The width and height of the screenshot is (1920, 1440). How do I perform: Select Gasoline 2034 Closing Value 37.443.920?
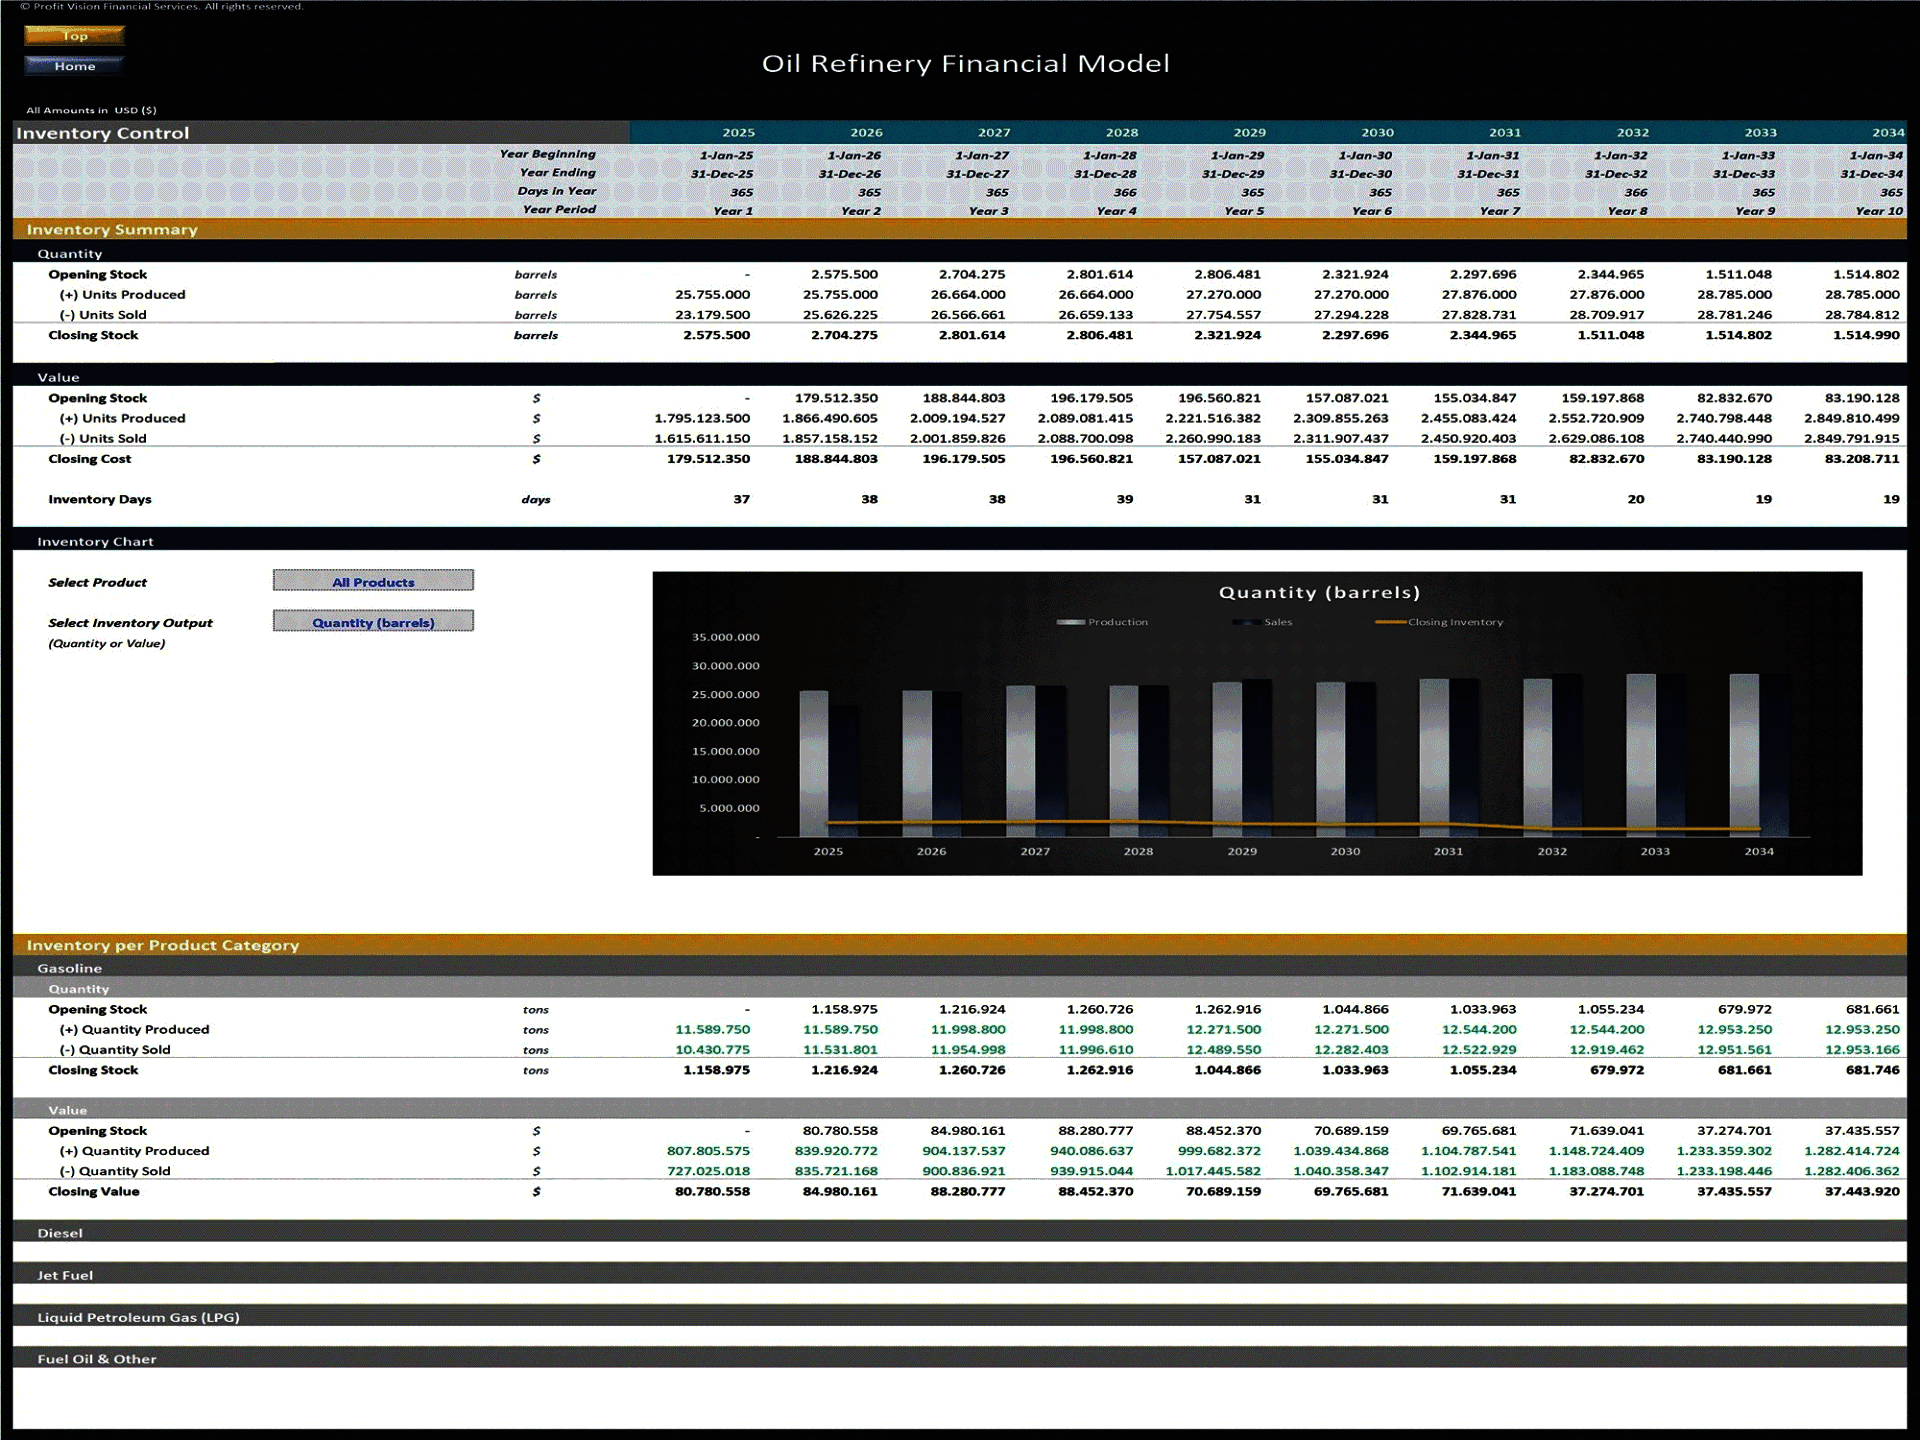(1862, 1191)
